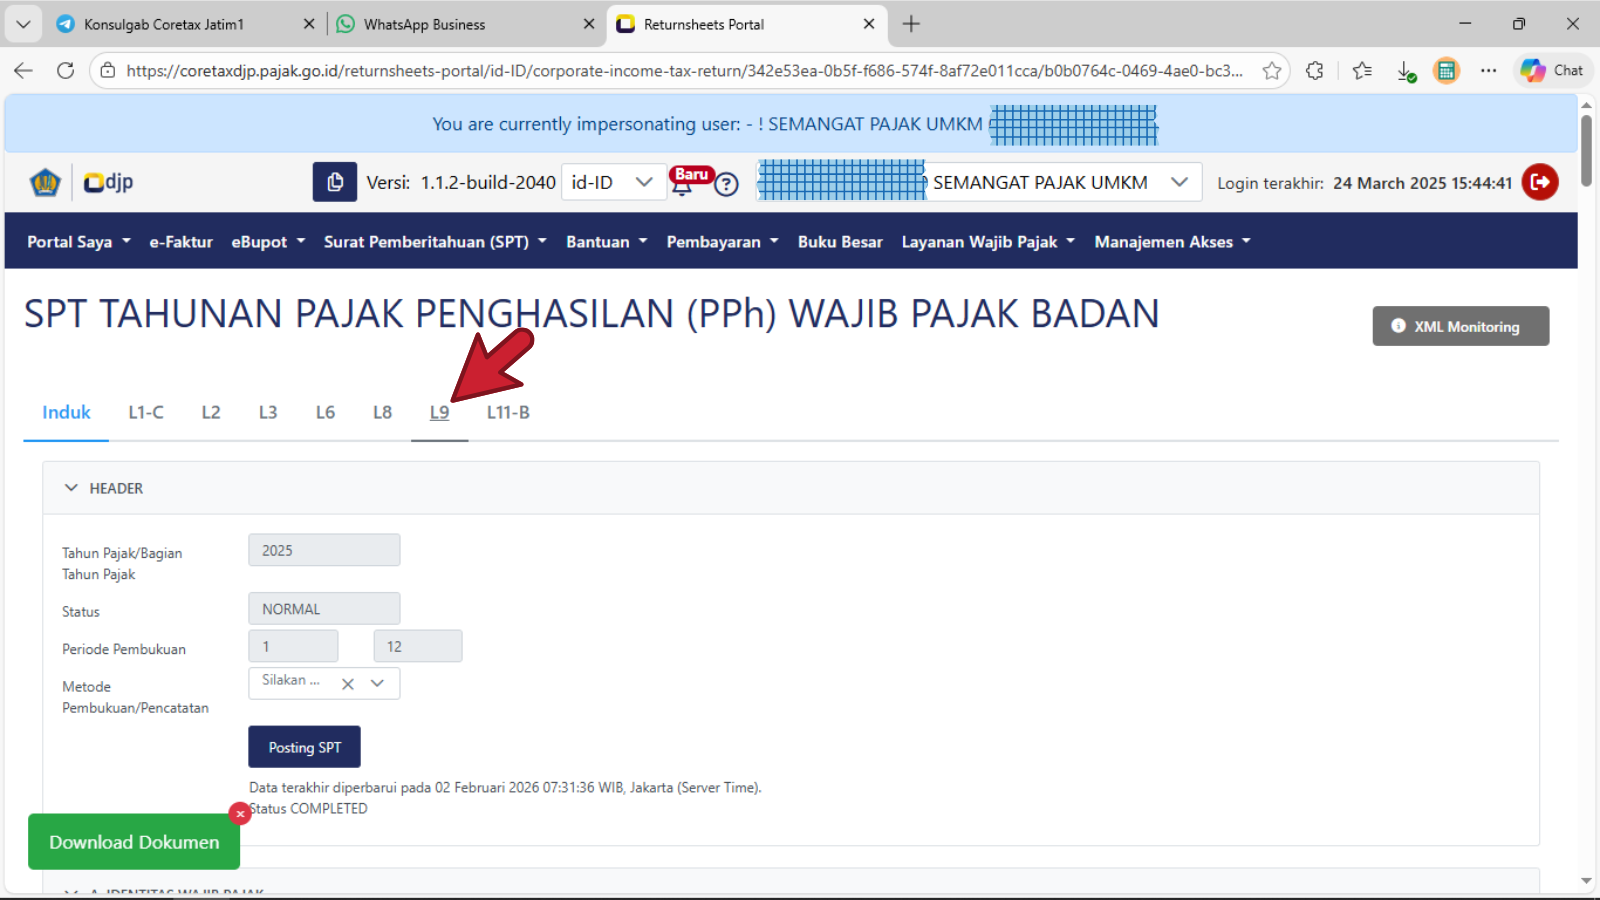
Task: Click the help question mark icon
Action: click(727, 185)
